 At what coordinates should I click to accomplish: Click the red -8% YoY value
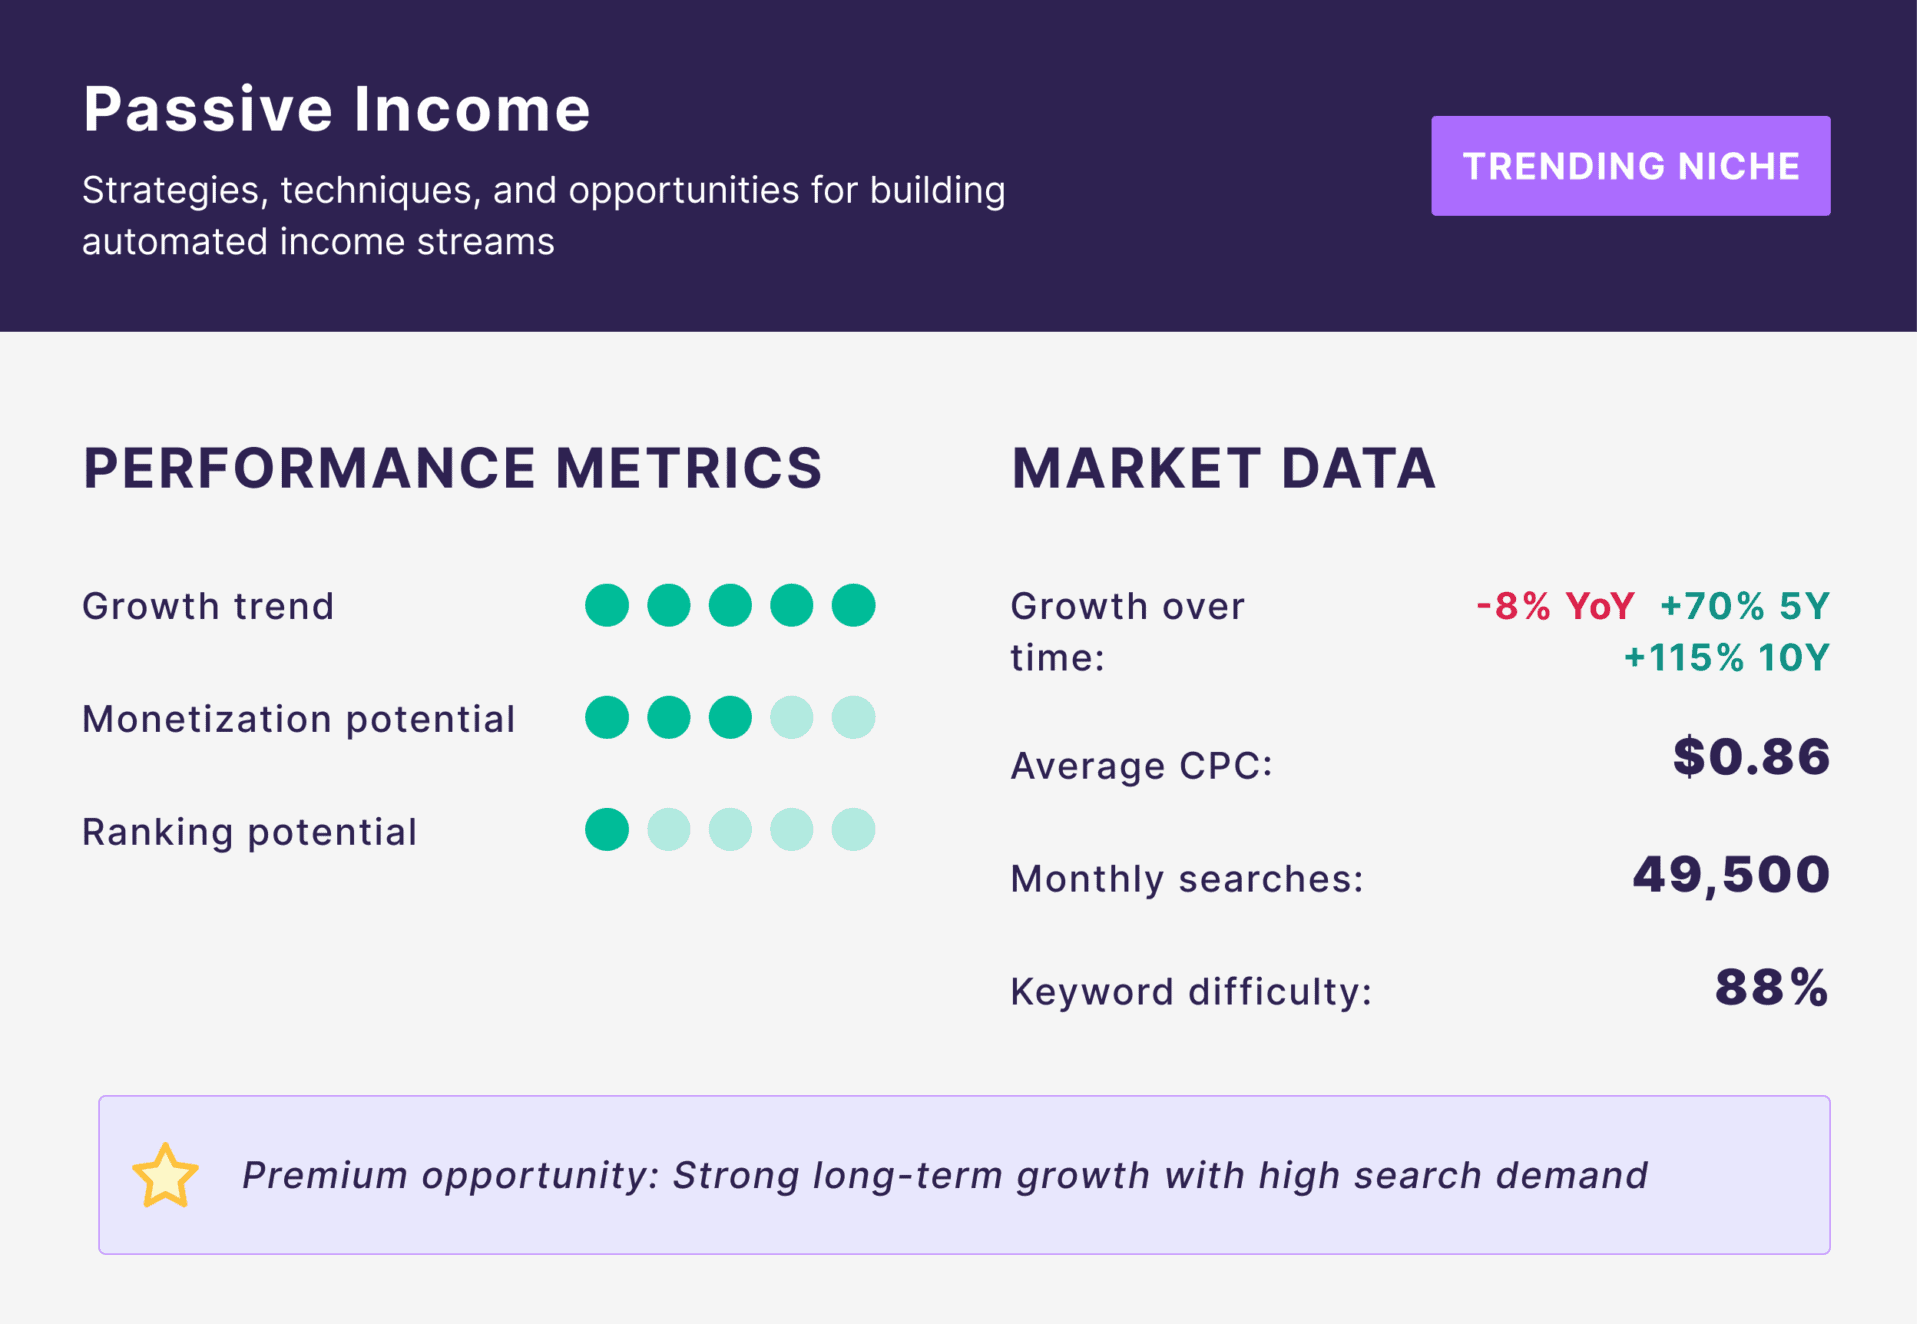(1555, 606)
